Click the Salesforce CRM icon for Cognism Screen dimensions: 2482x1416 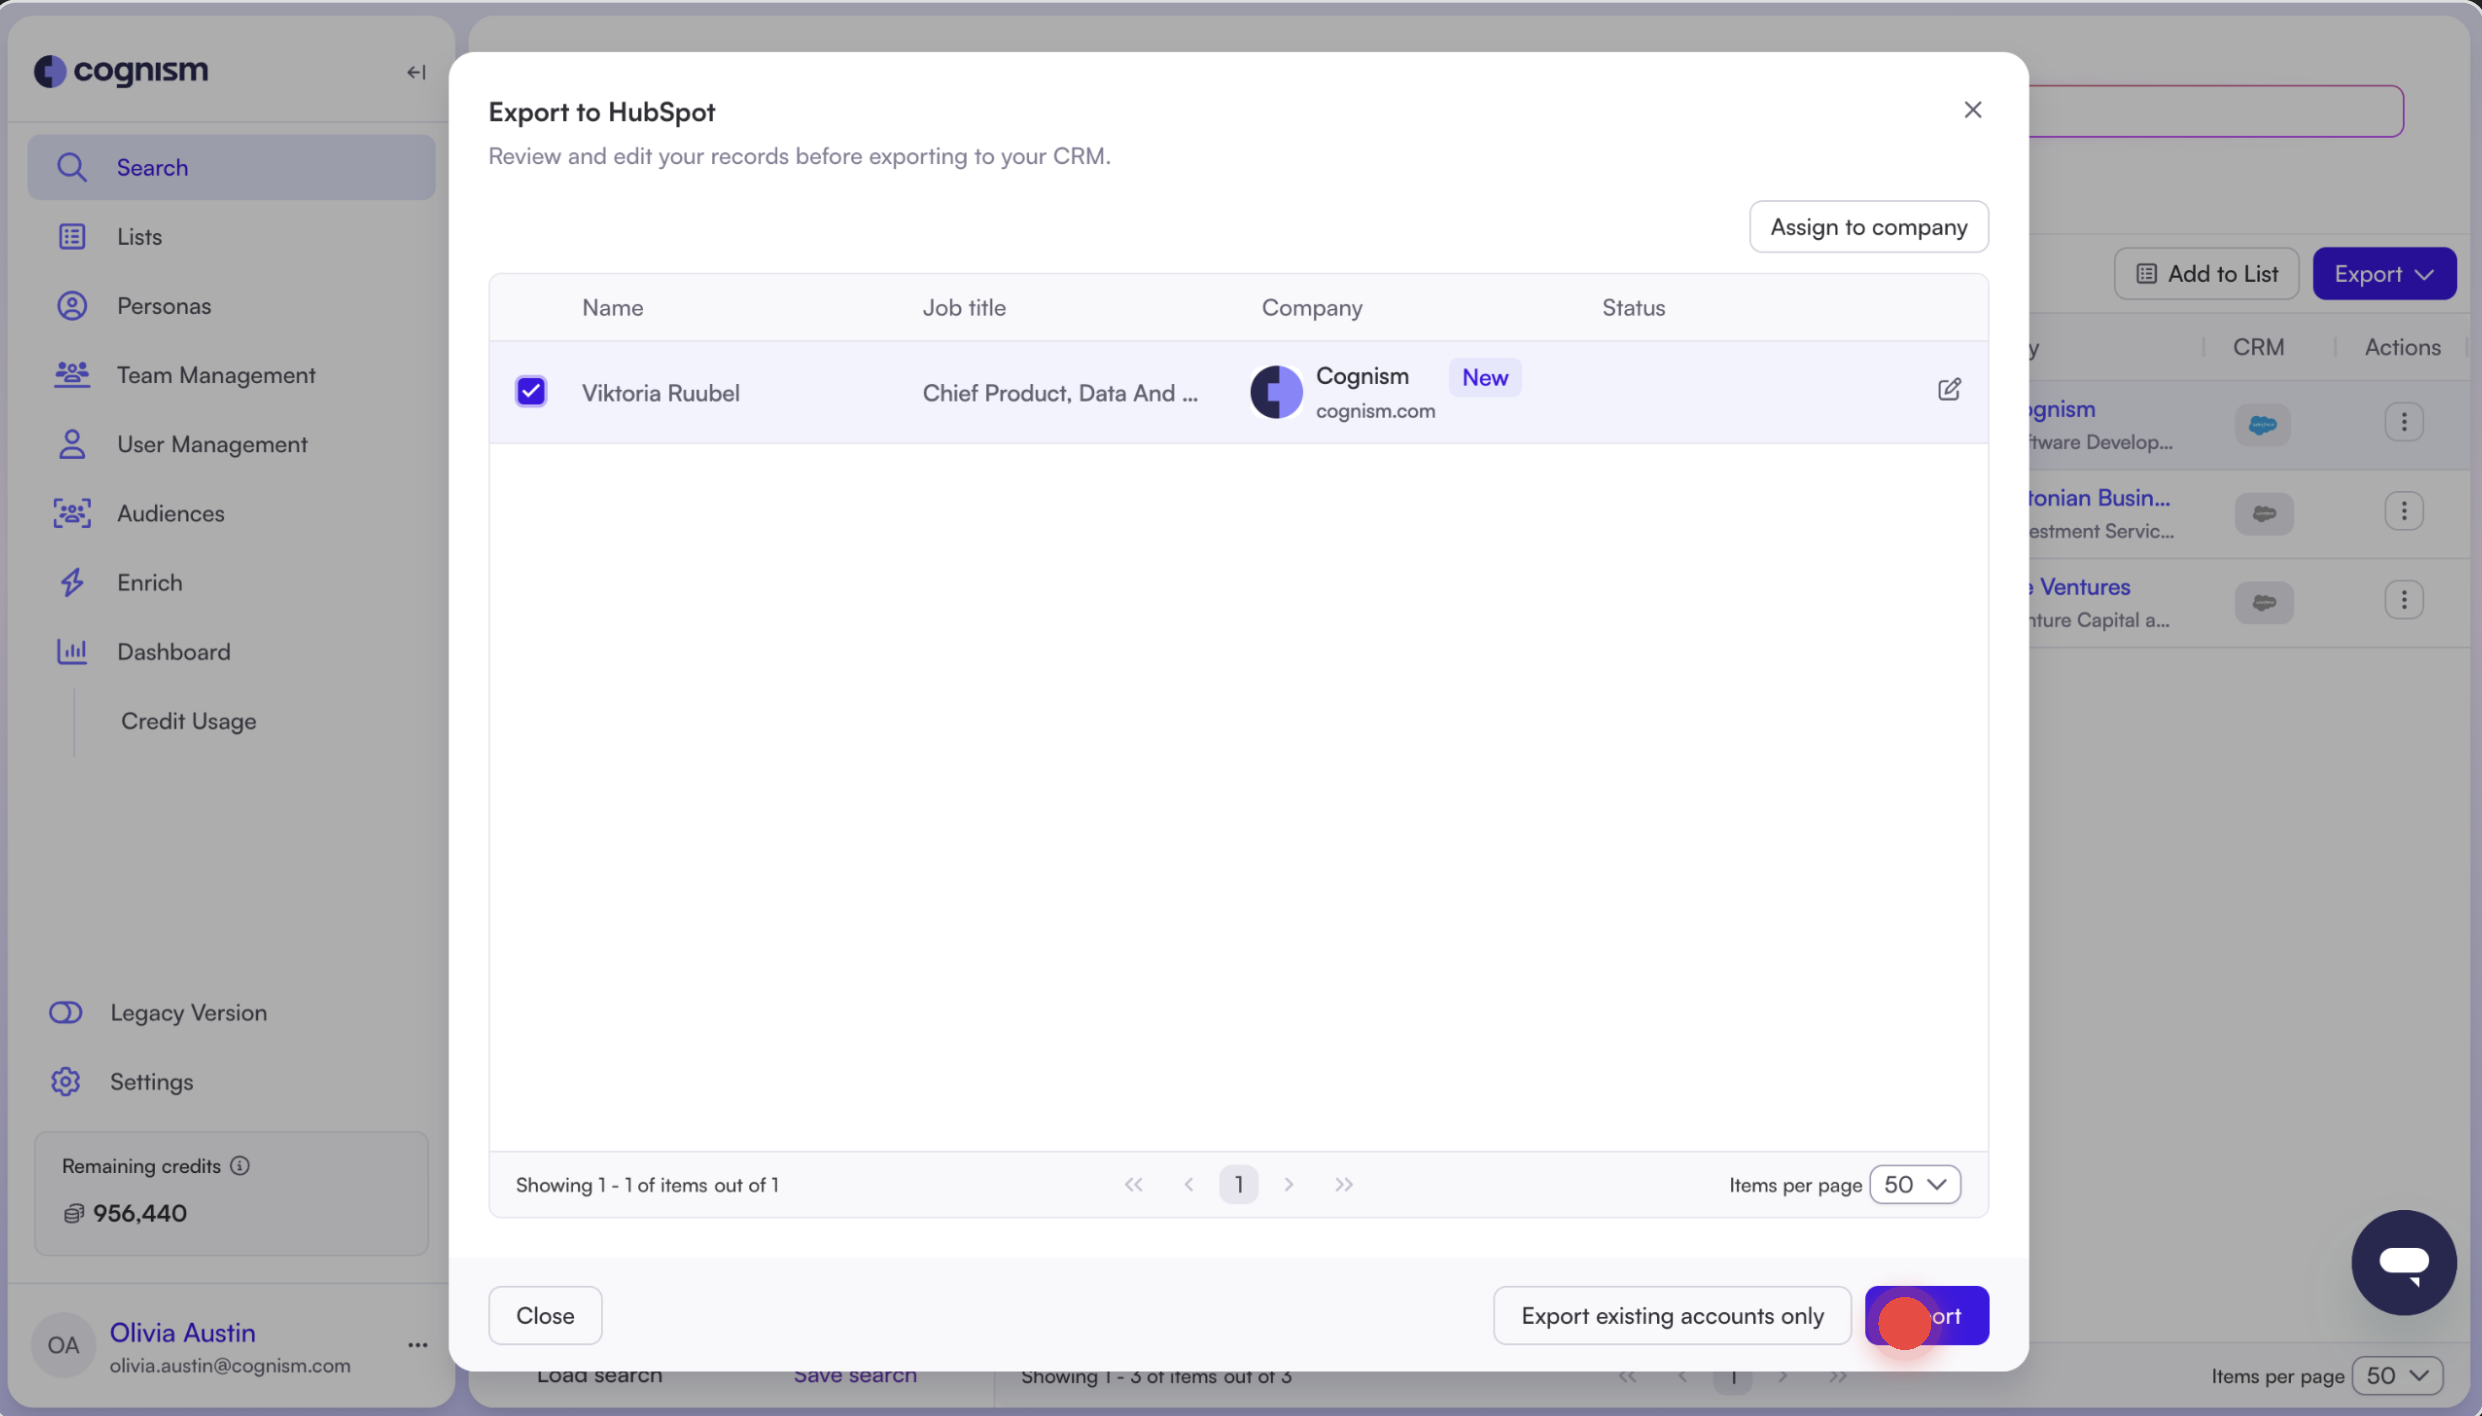2262,424
